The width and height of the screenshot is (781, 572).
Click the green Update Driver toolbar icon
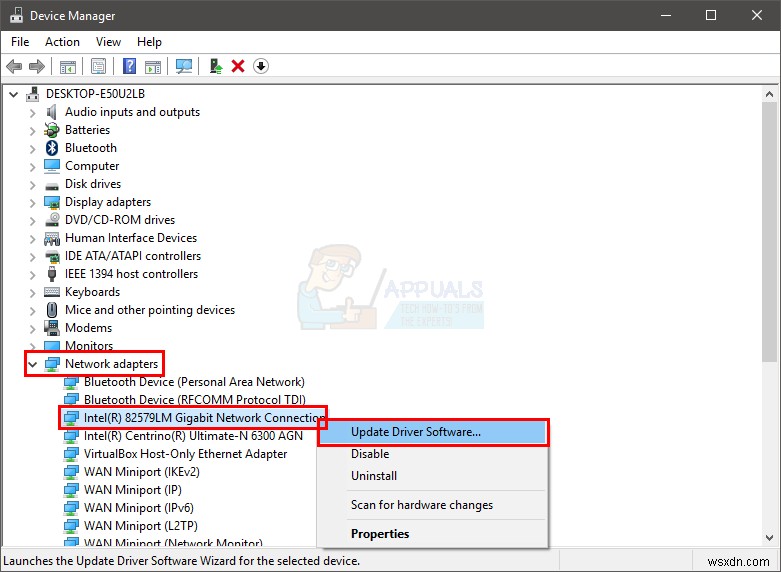[216, 66]
